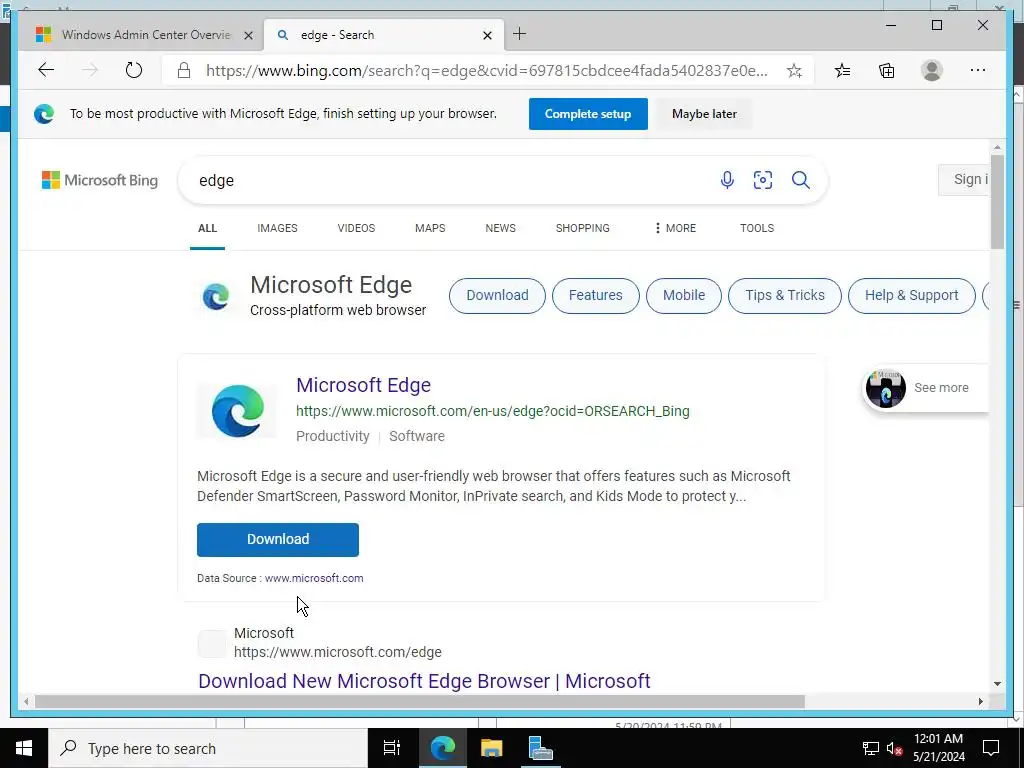Select the ALL results tab

pos(207,228)
